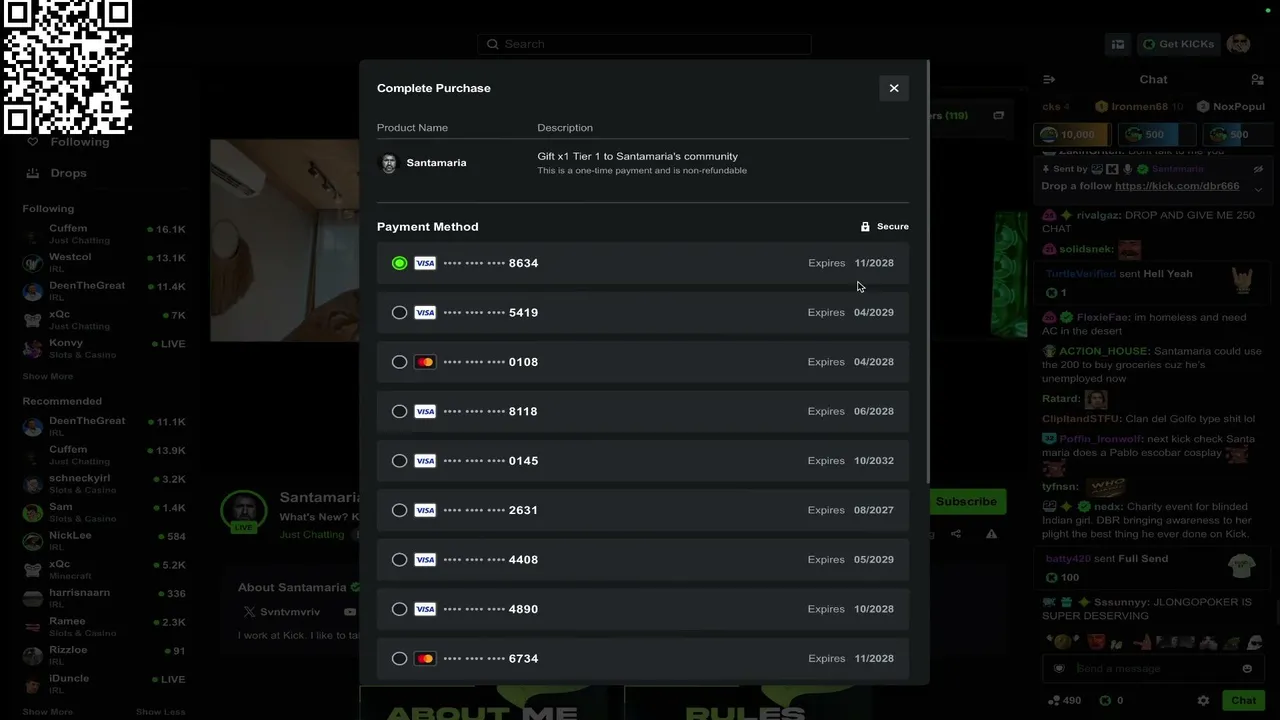Click the payment methods scrollbar in the dialog

929,270
